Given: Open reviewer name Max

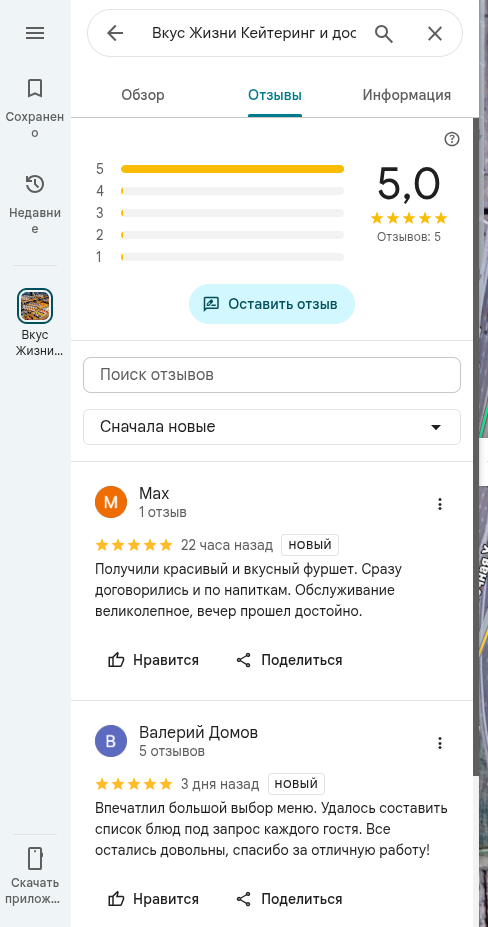Looking at the screenshot, I should (154, 493).
